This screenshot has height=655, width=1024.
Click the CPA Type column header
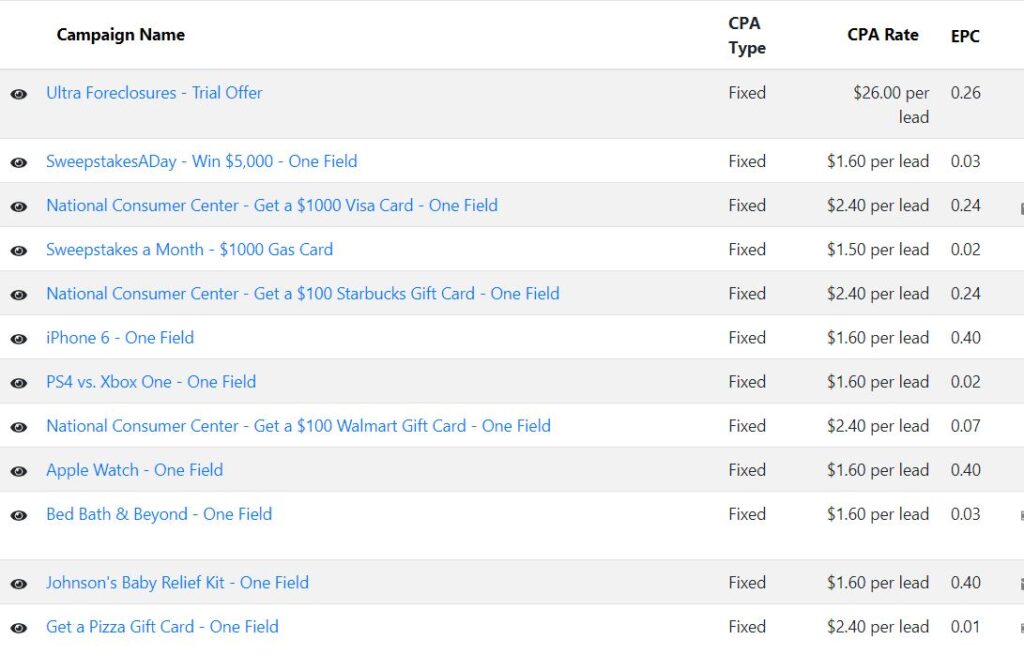click(x=746, y=35)
